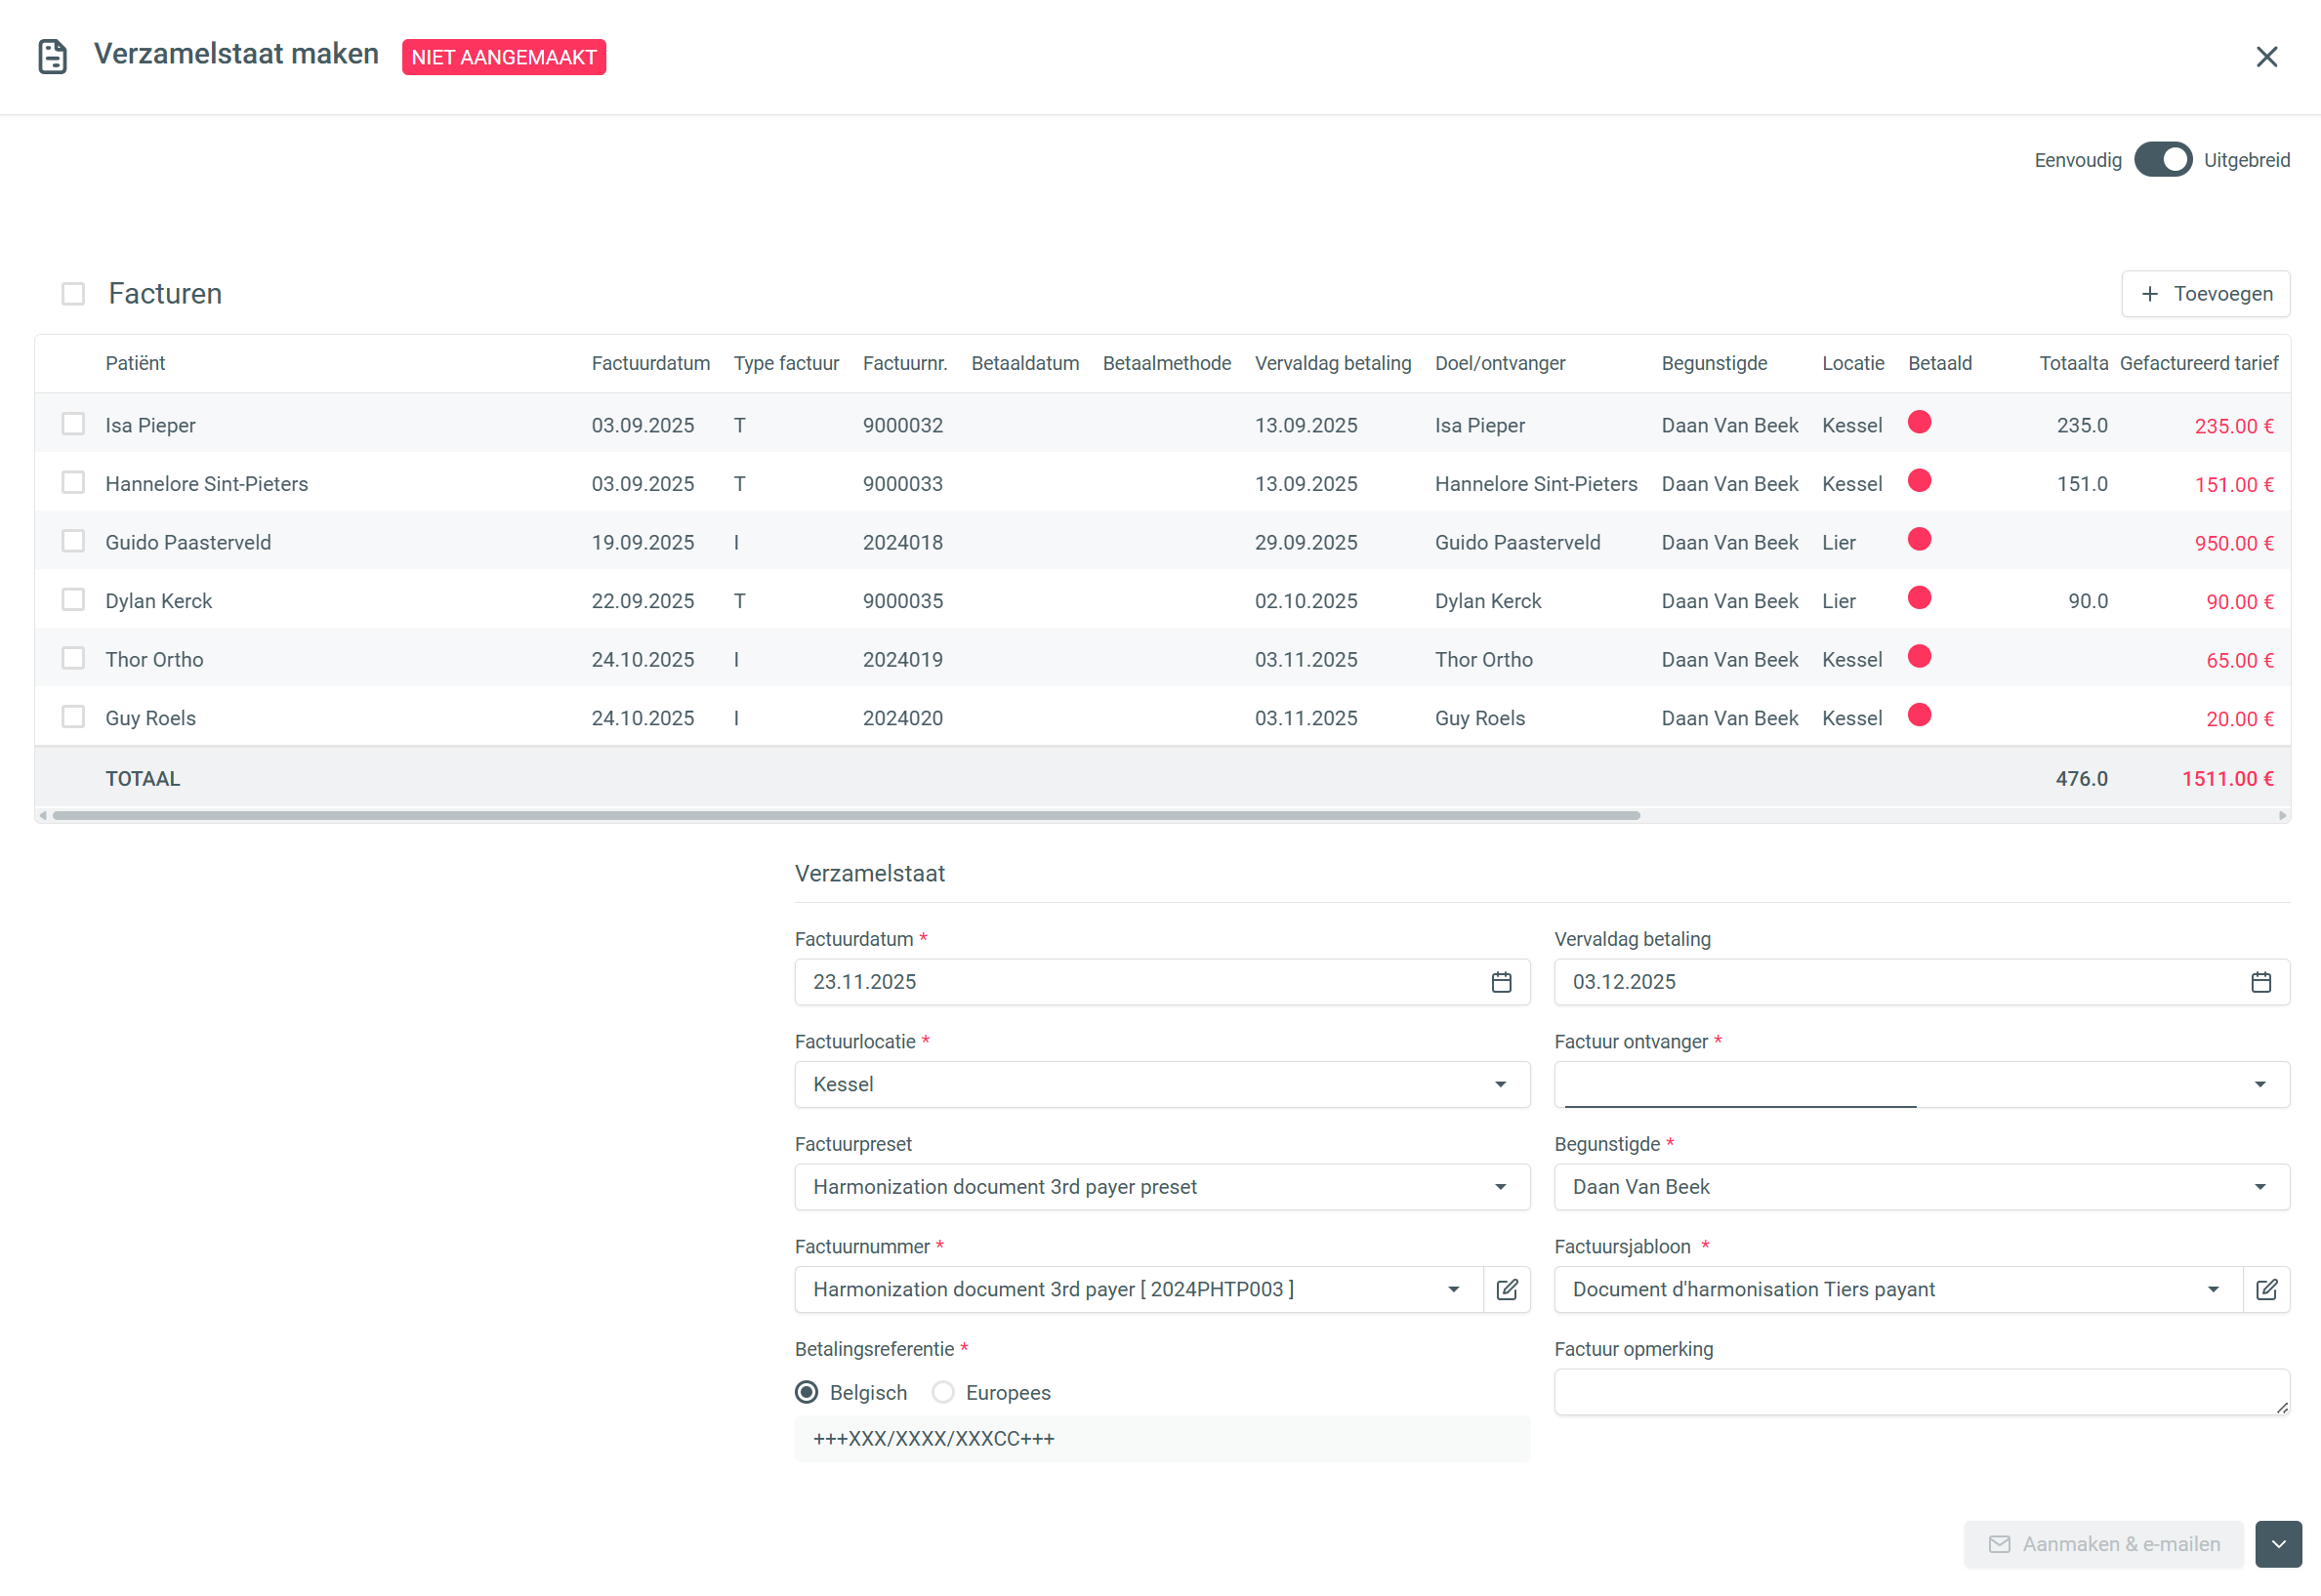
Task: Open the Vervaldag betaling calendar picker
Action: 2260,982
